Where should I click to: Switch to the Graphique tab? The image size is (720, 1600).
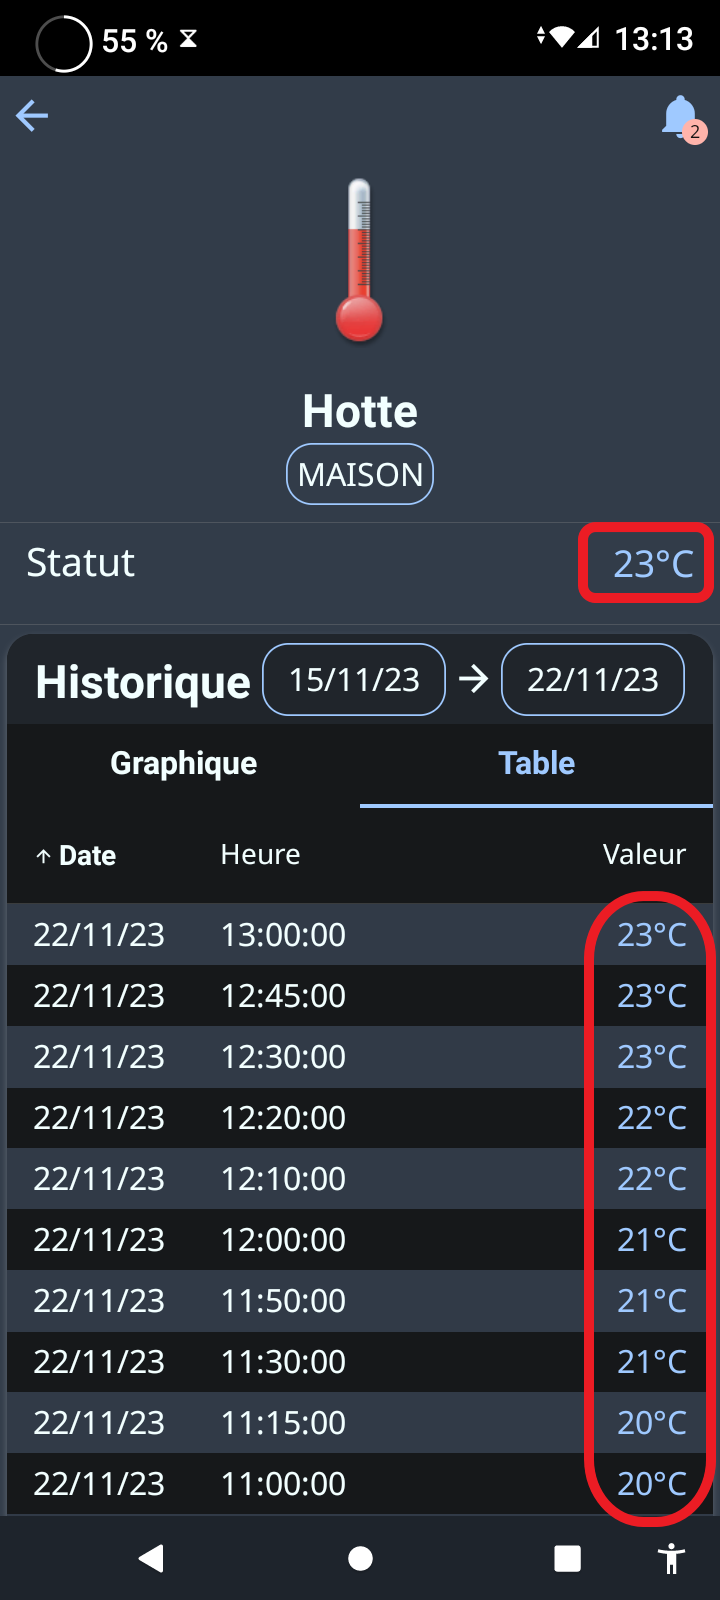(184, 764)
